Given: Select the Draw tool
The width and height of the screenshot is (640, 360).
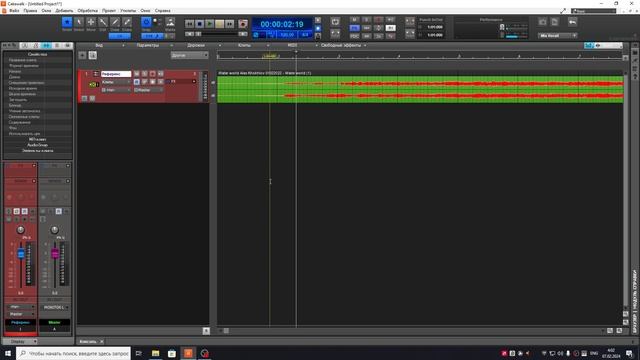Looking at the screenshot, I should pyautogui.click(x=115, y=22).
